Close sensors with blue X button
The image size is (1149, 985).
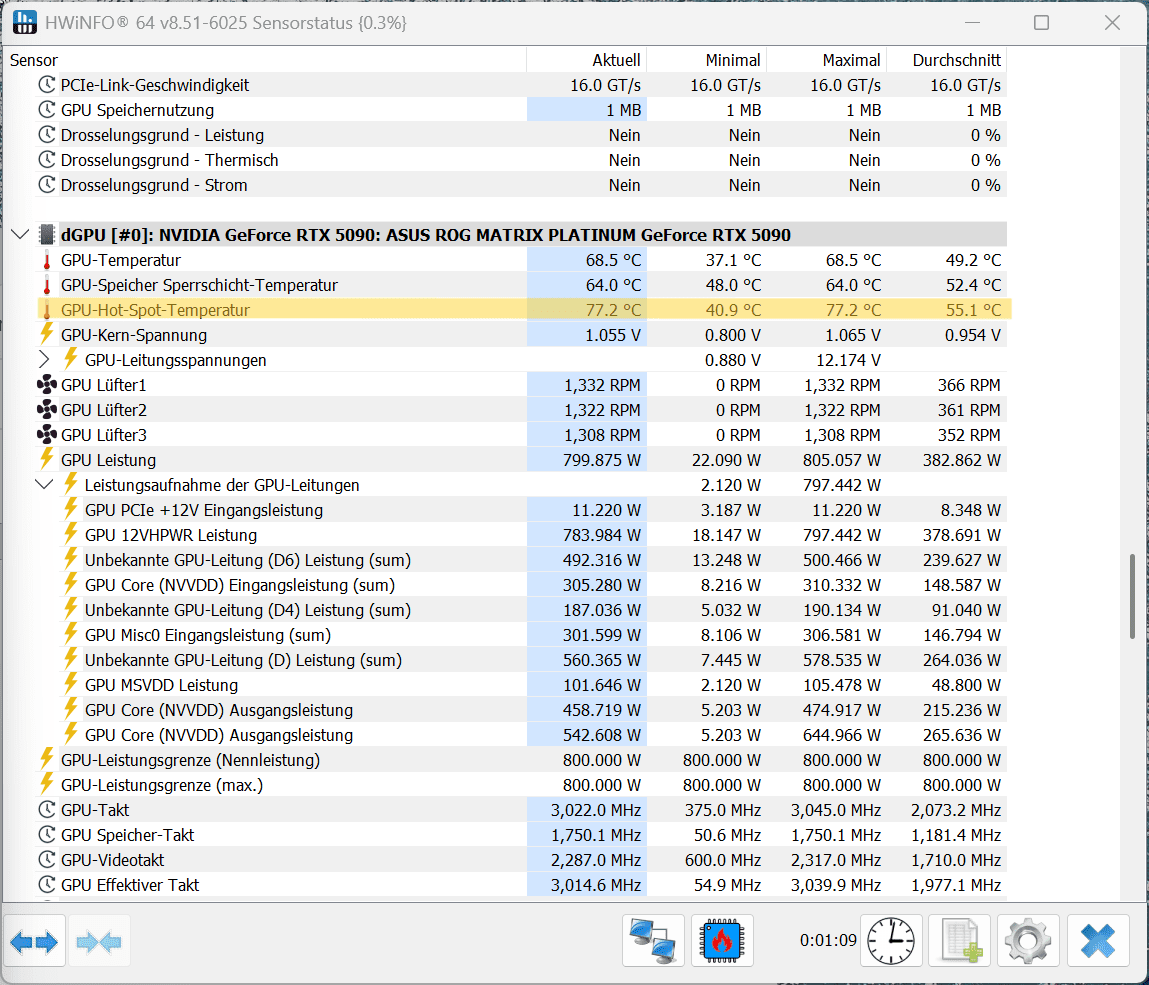click(1097, 941)
